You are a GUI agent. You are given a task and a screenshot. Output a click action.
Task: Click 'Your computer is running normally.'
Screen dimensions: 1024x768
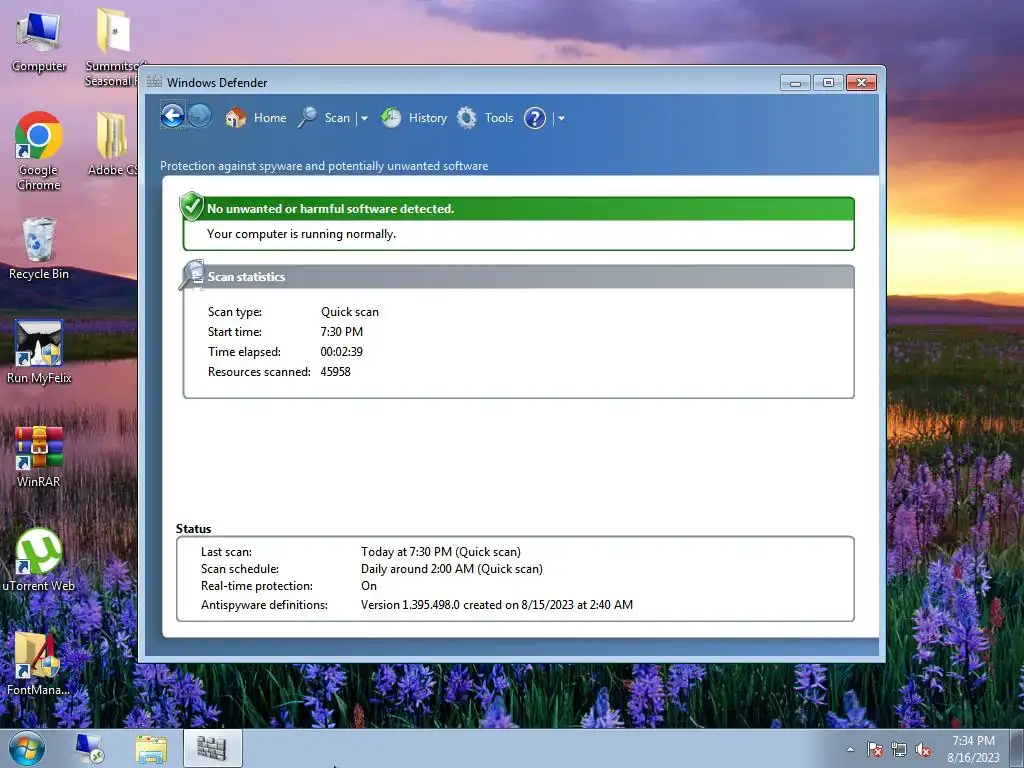click(301, 234)
